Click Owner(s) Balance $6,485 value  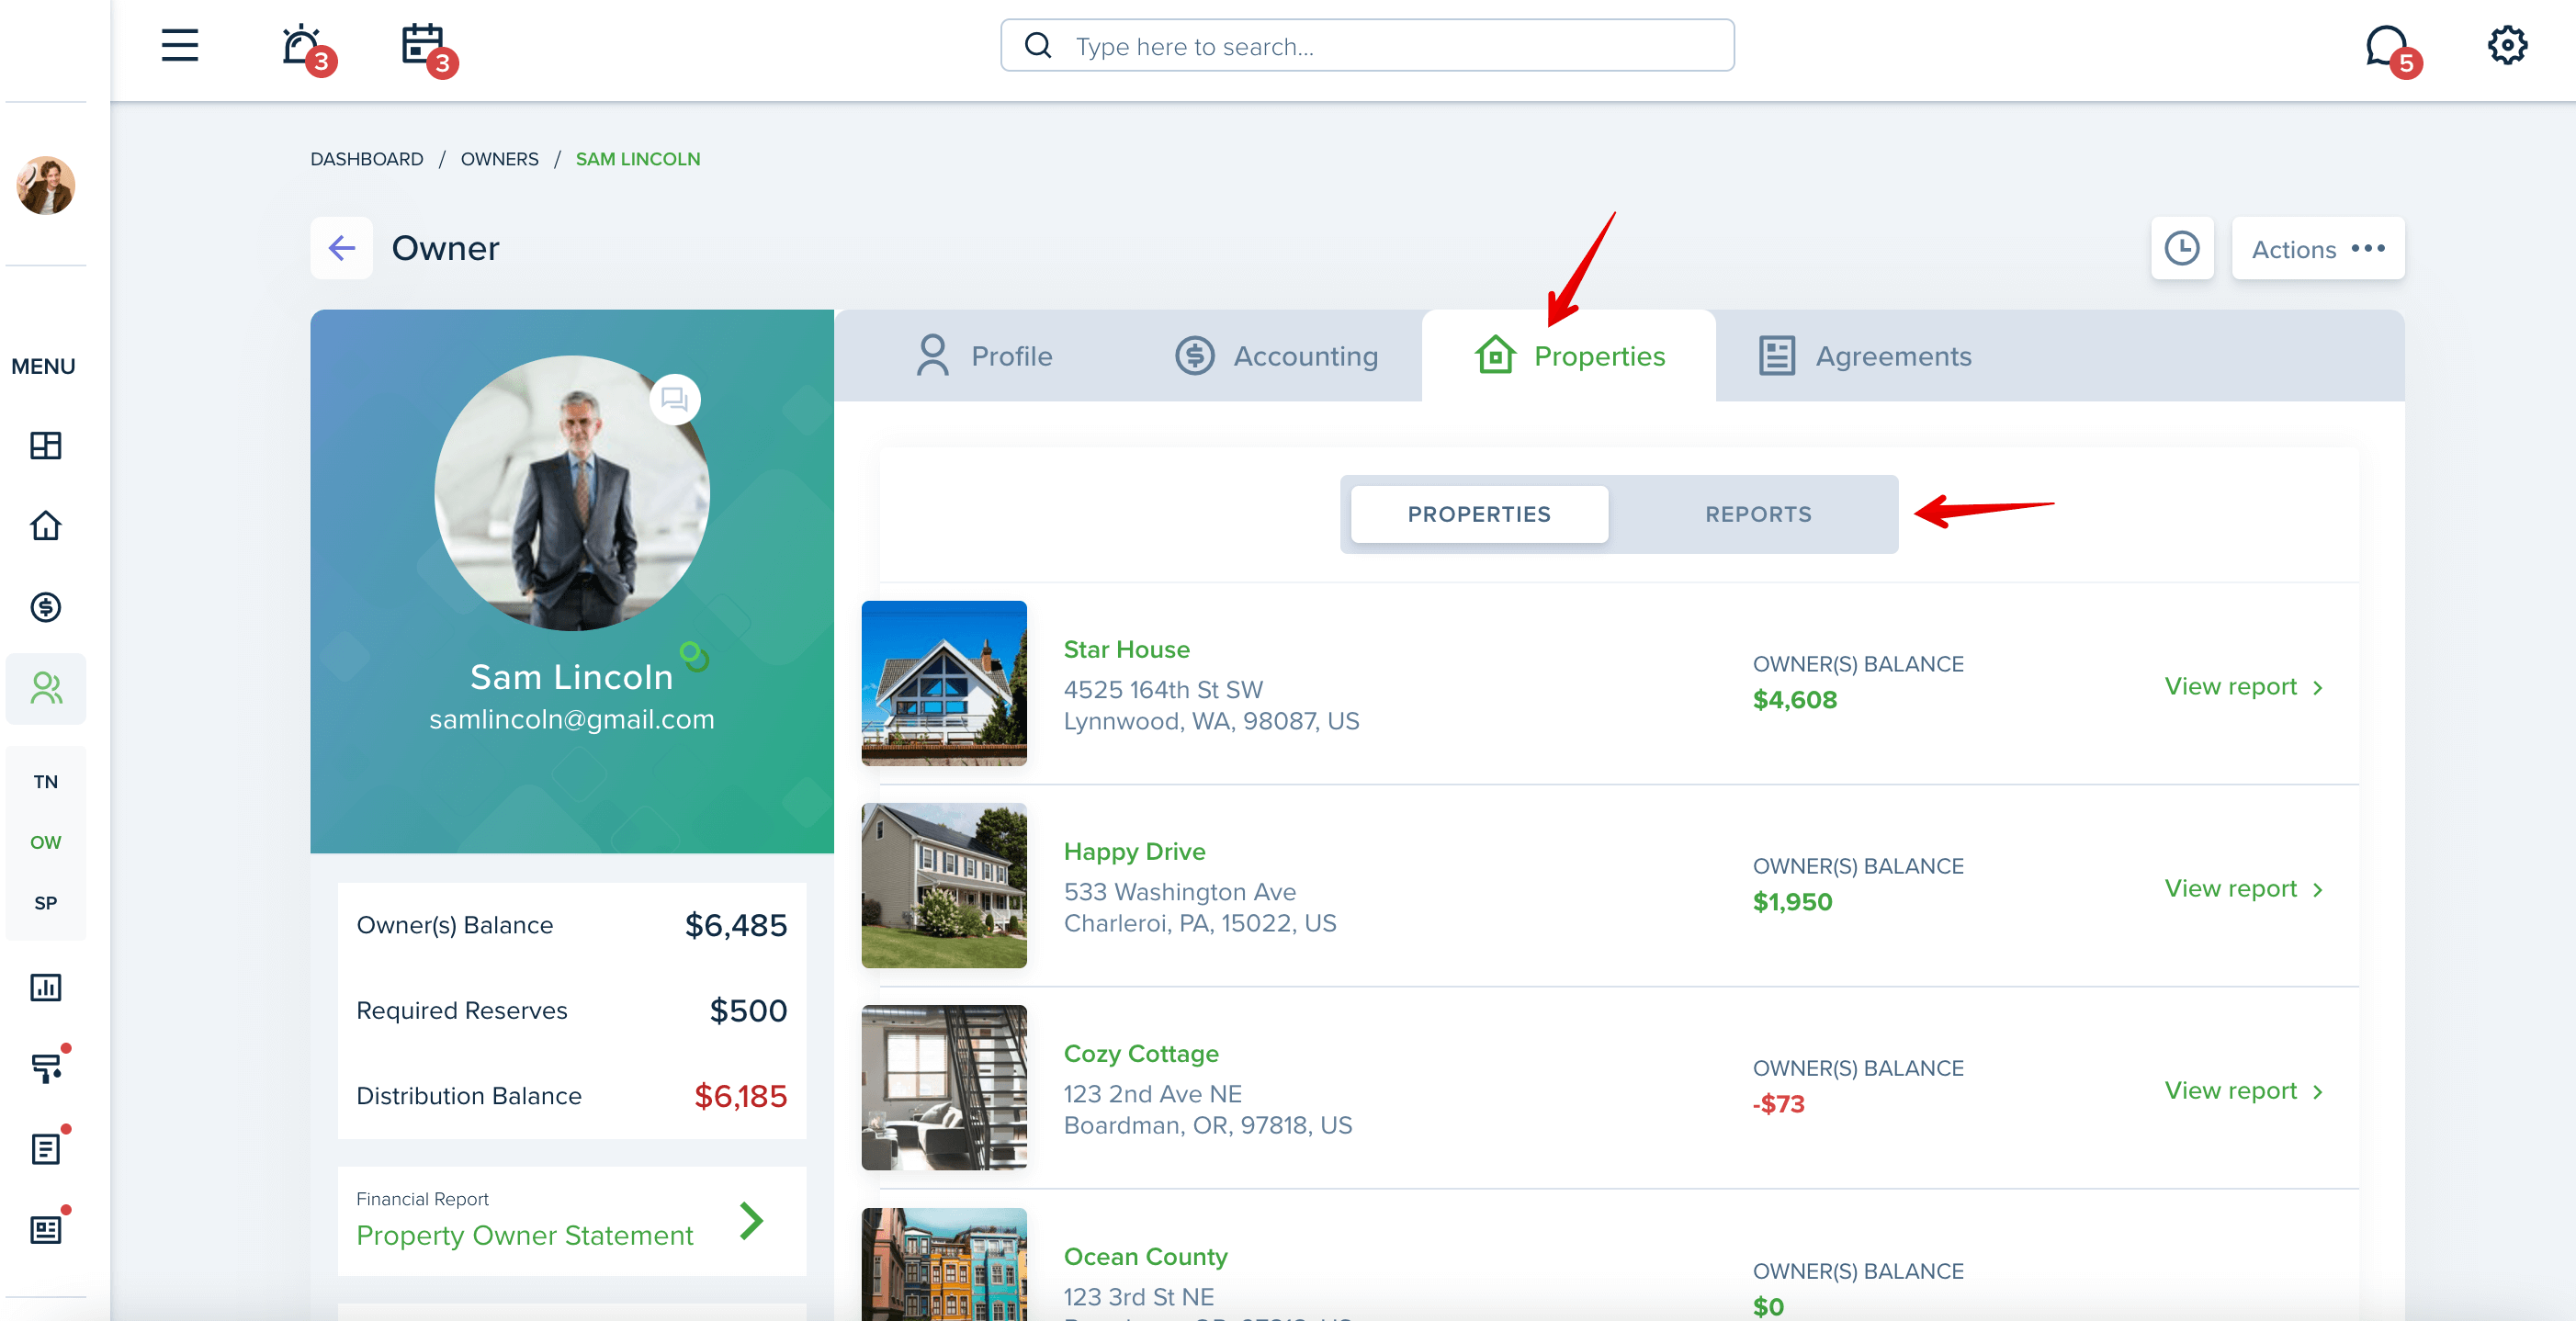[x=736, y=925]
